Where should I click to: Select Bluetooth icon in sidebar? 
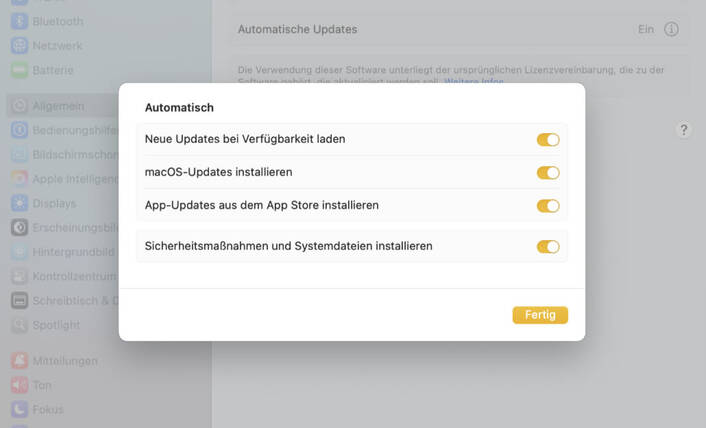[19, 21]
